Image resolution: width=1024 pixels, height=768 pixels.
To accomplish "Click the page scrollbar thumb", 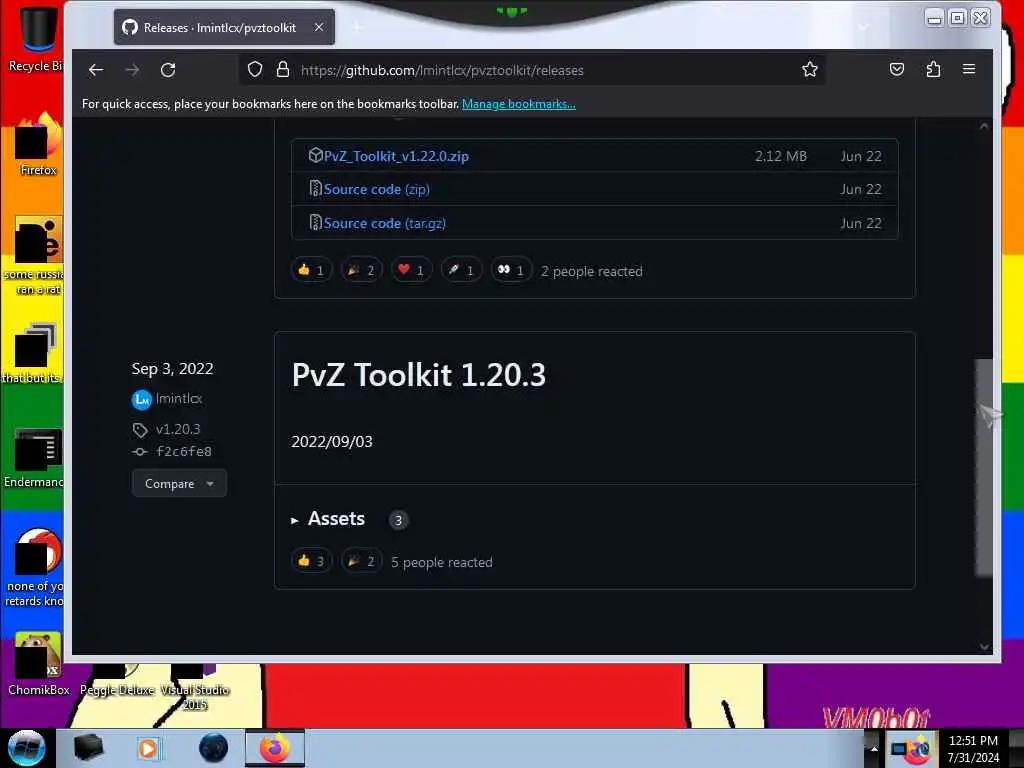I will point(984,468).
